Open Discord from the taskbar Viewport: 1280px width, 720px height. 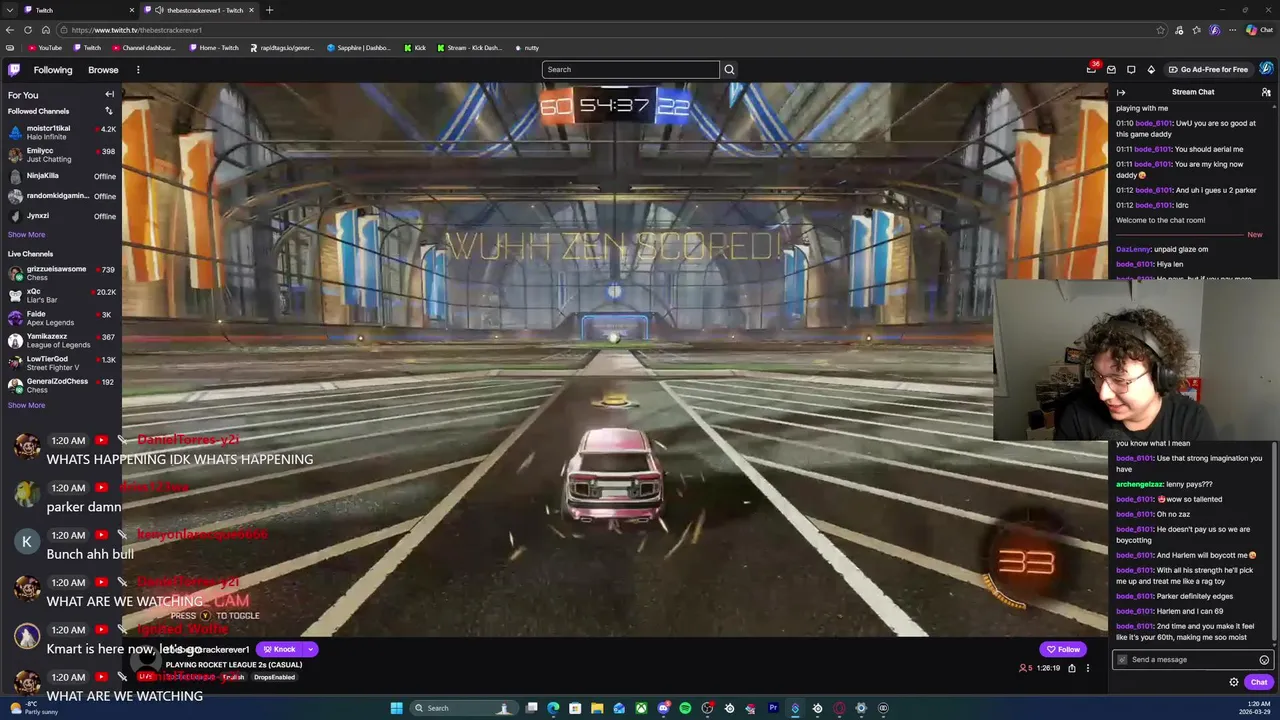coord(663,708)
